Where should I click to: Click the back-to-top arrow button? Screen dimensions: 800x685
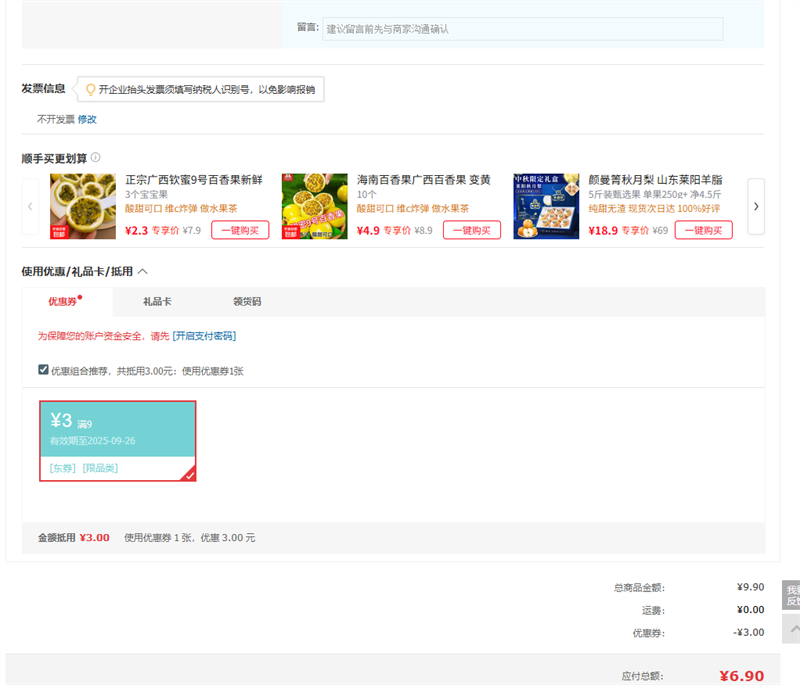(x=791, y=629)
